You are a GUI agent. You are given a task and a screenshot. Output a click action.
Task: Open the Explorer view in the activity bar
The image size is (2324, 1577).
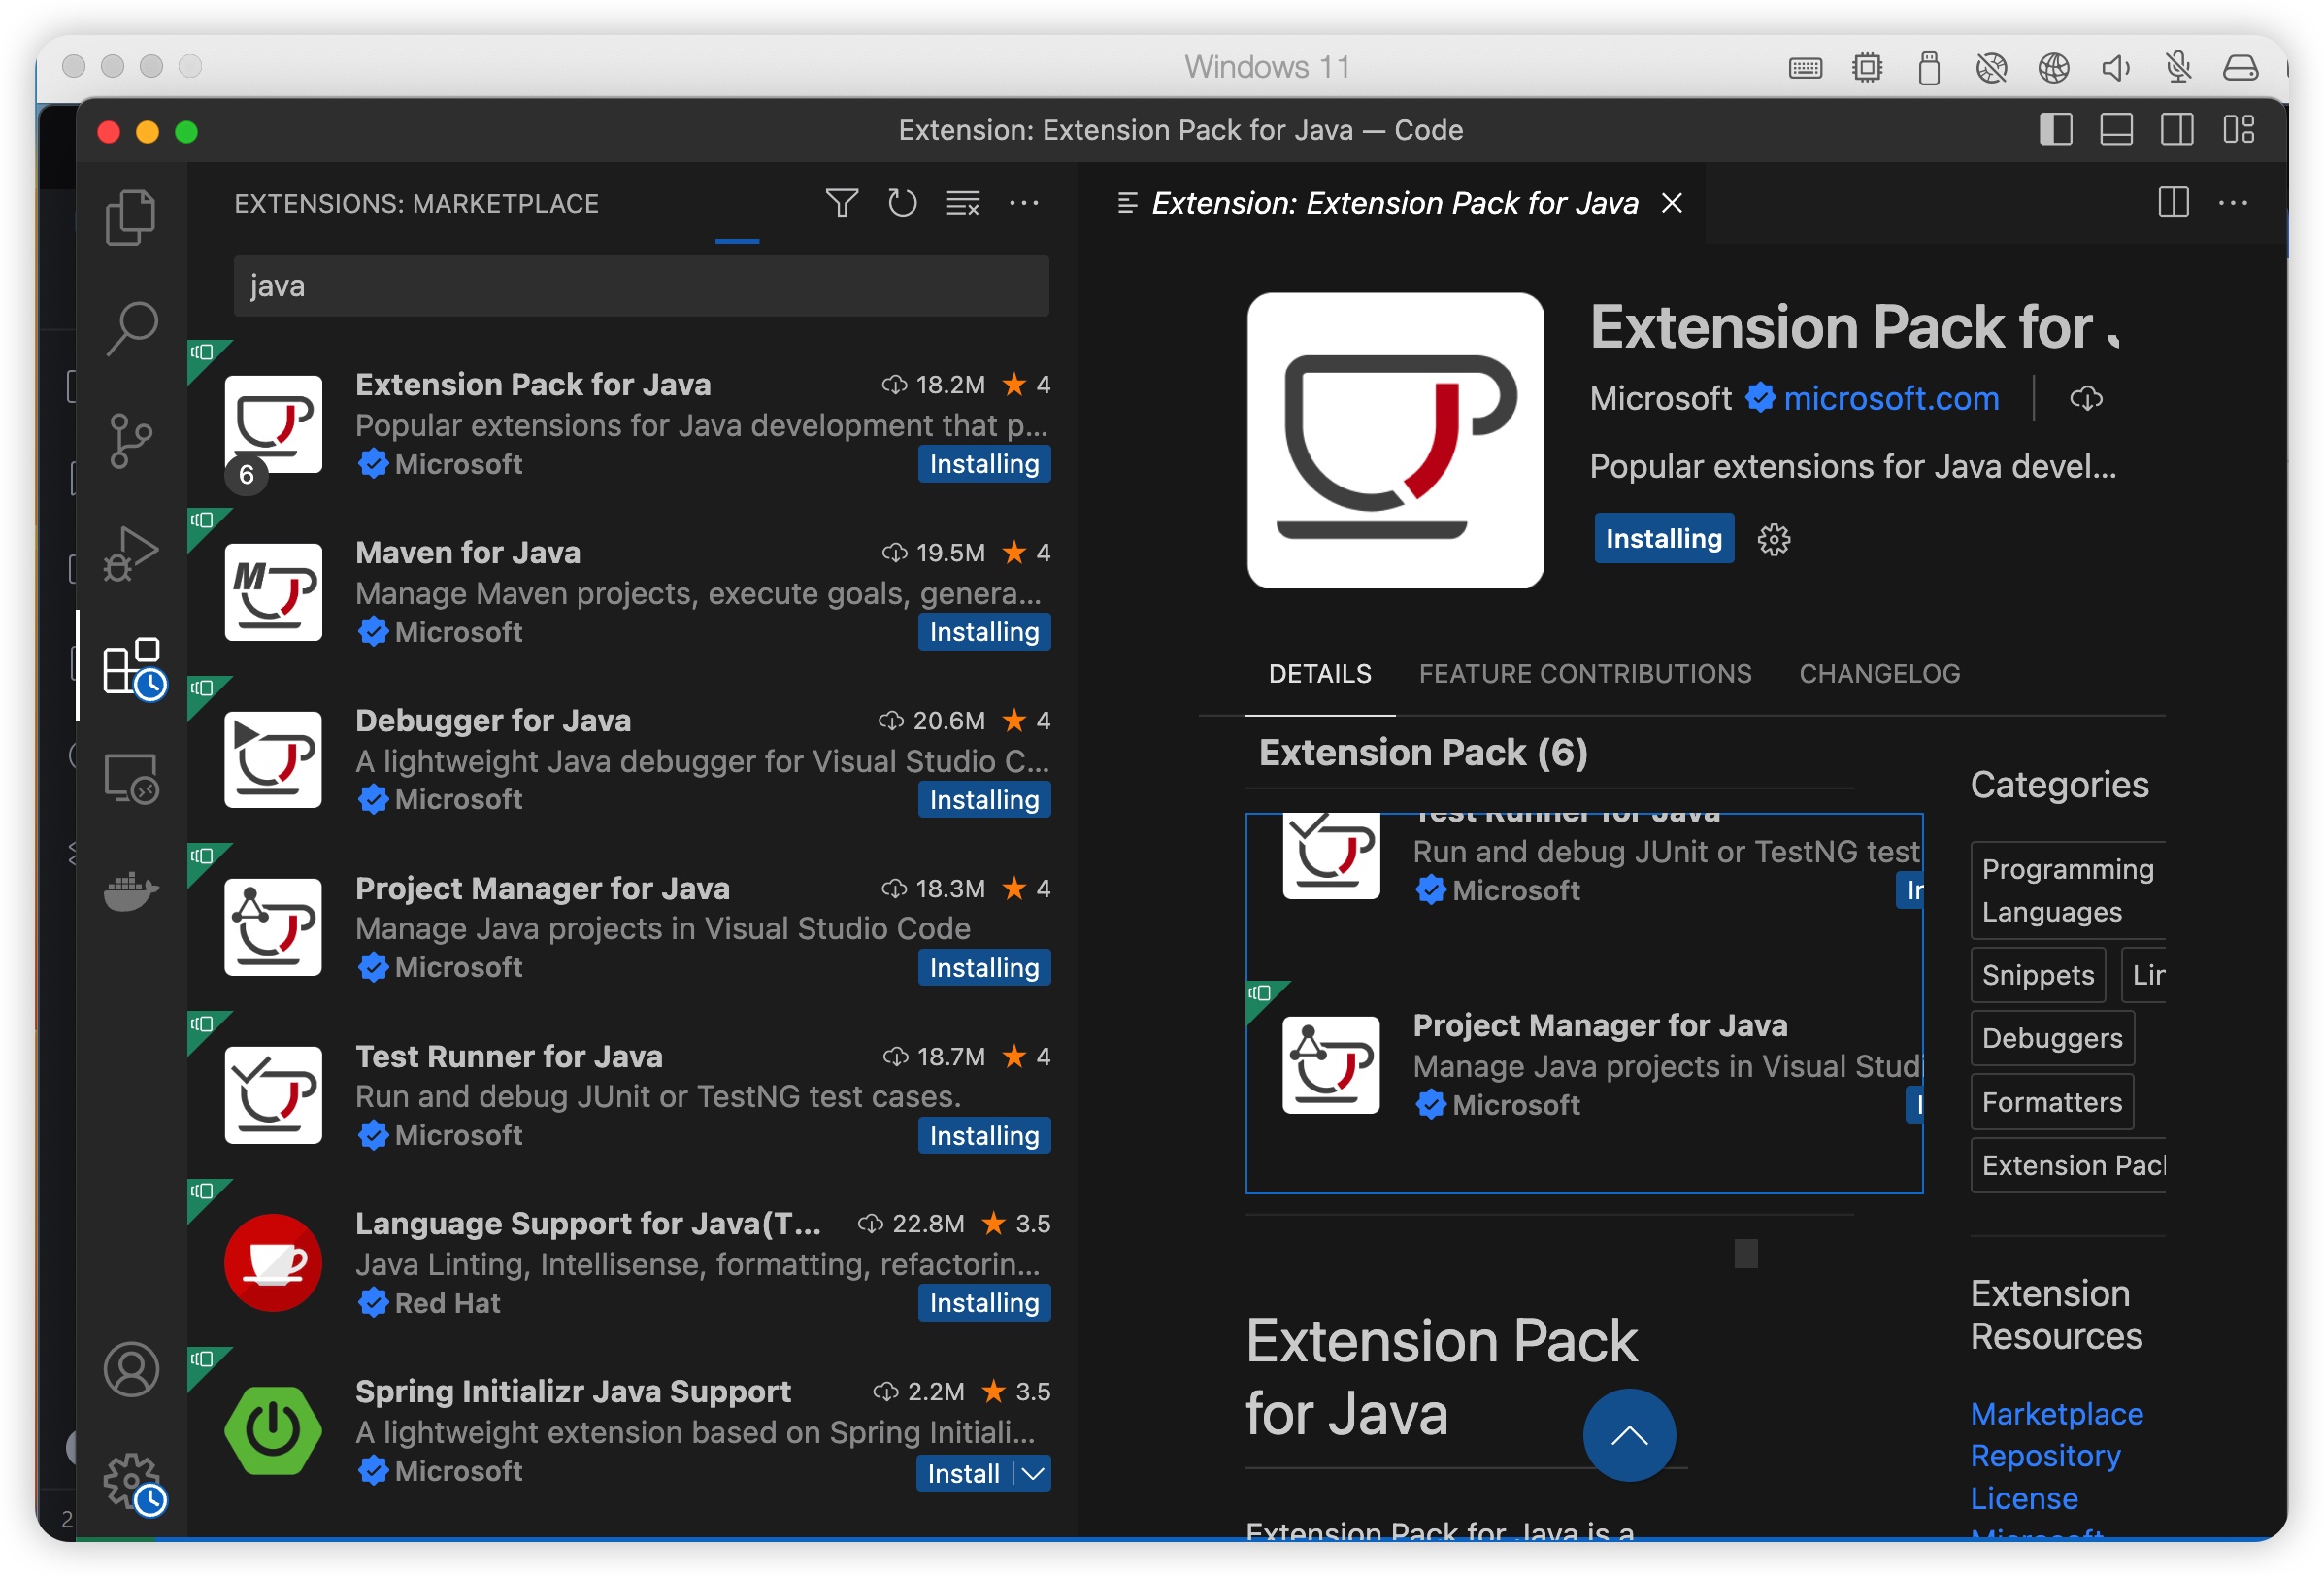[x=131, y=218]
